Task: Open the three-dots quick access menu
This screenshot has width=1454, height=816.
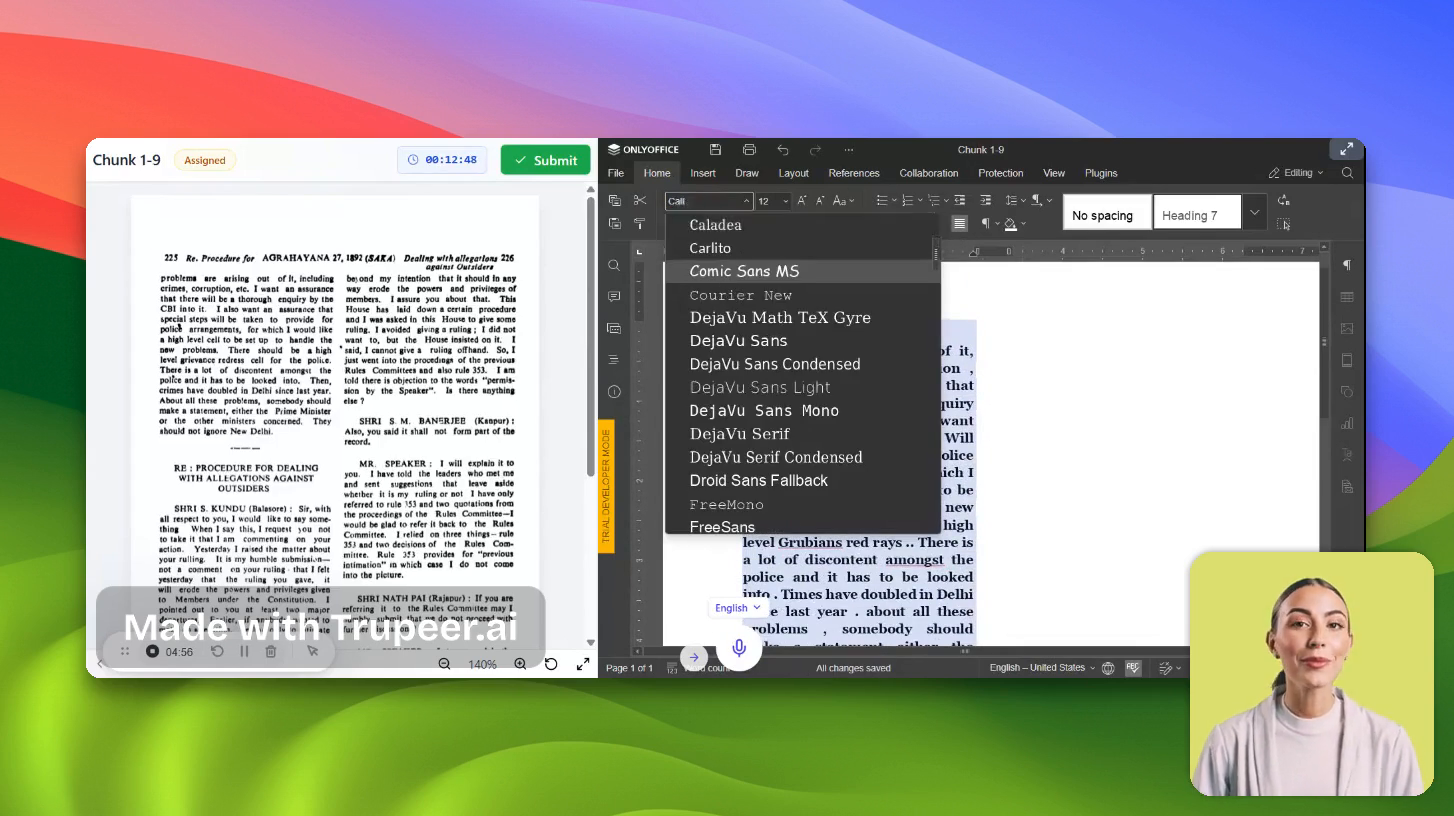Action: [848, 150]
